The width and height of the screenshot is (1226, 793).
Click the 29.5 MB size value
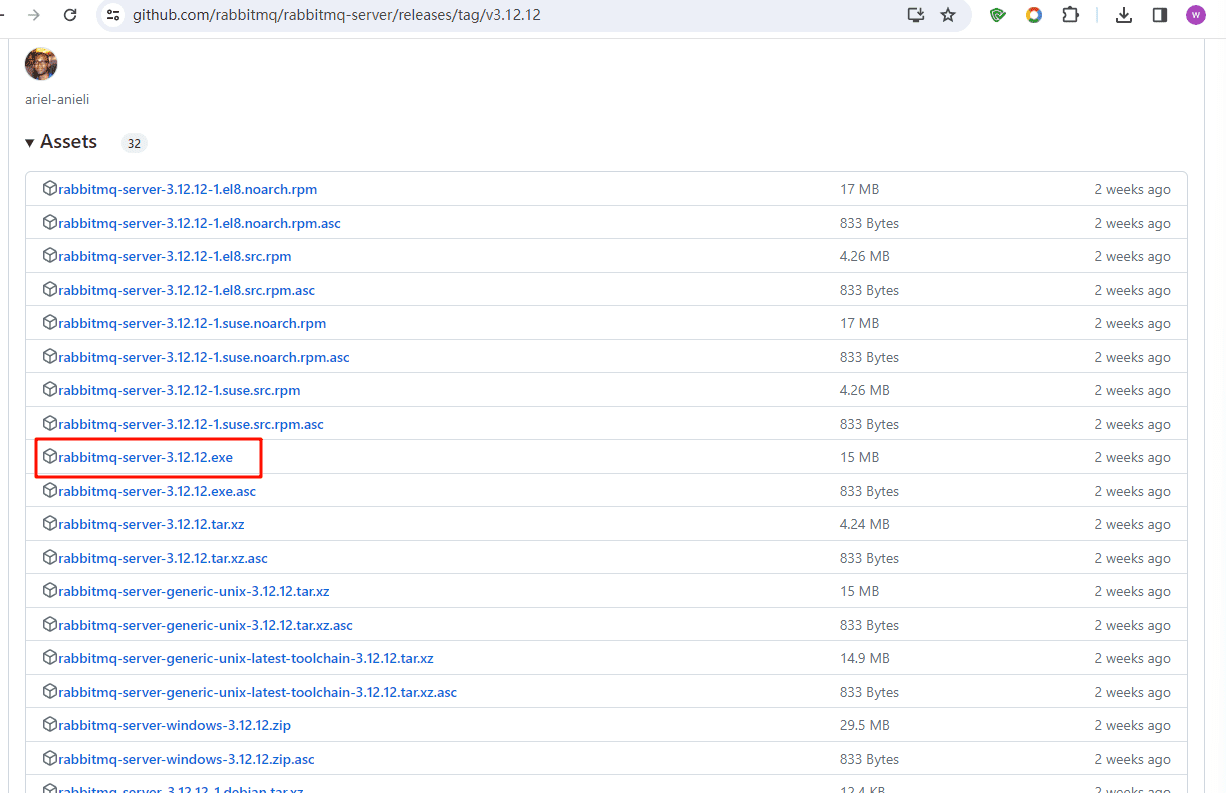pyautogui.click(x=864, y=725)
